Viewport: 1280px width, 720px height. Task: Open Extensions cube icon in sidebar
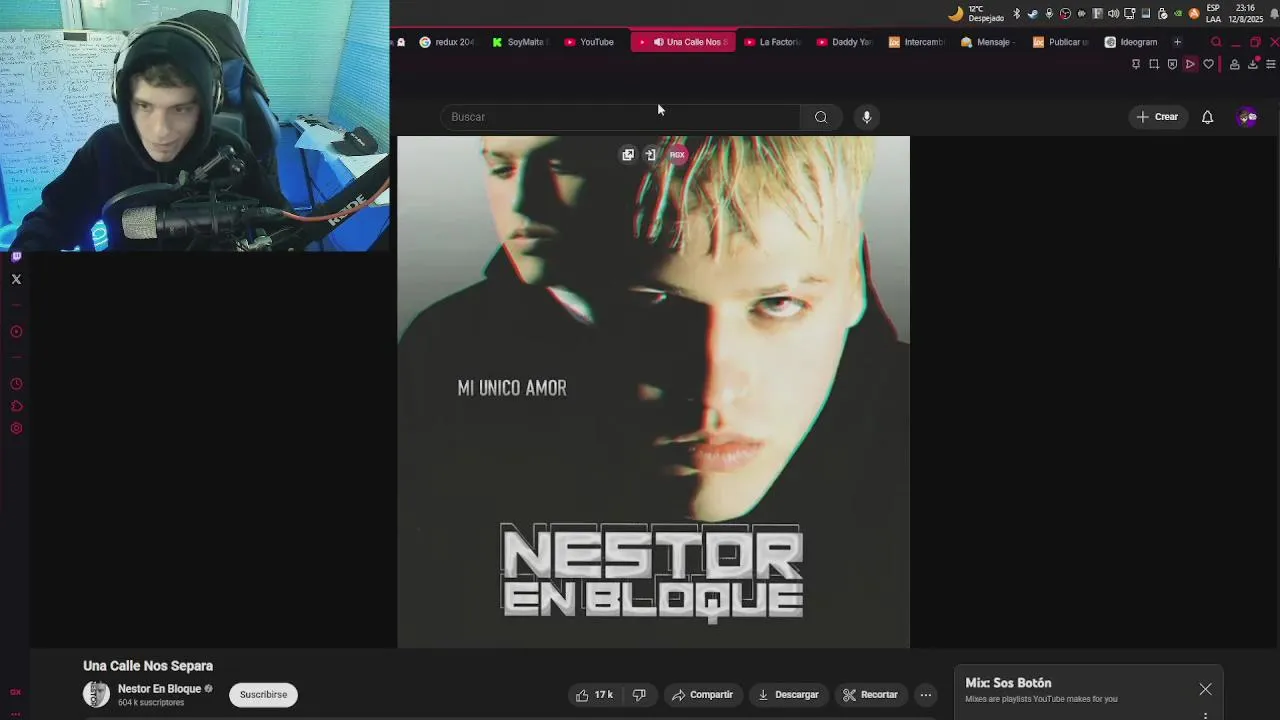pos(16,406)
